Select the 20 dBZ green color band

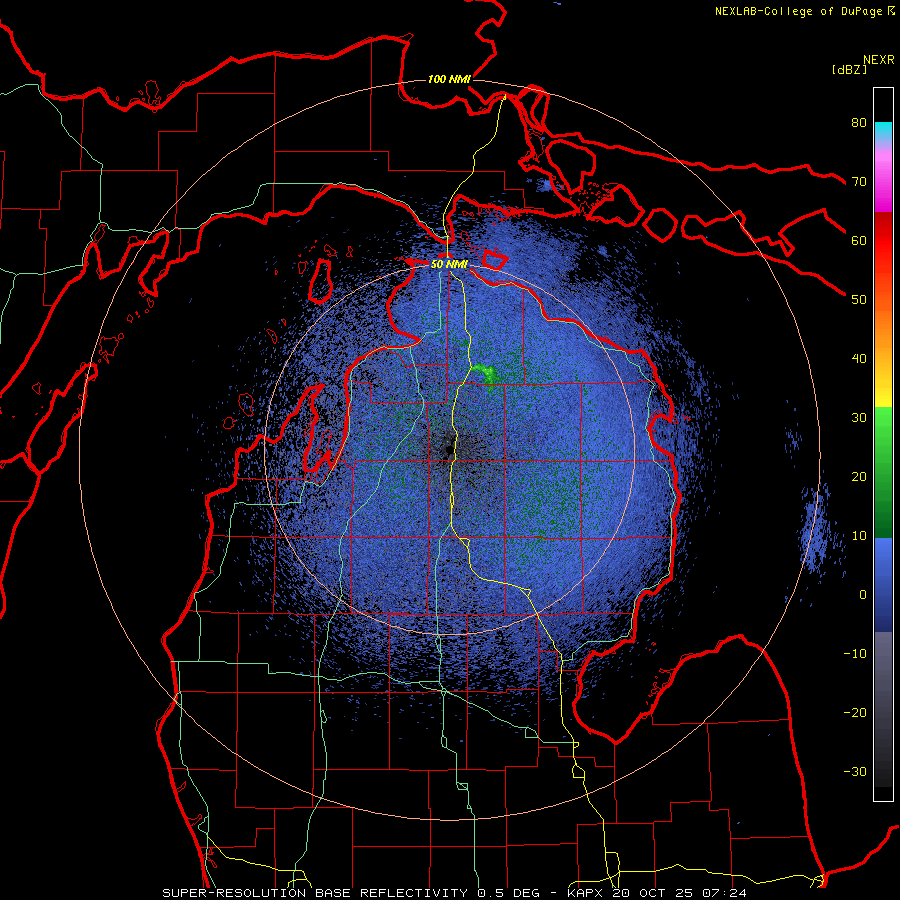point(883,476)
